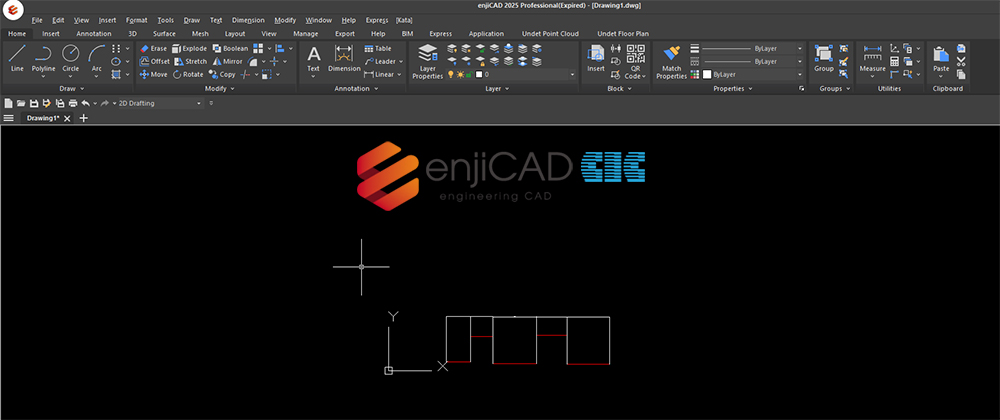The height and width of the screenshot is (420, 1000).
Task: Open the Leader dropdown arrow
Action: 401,62
